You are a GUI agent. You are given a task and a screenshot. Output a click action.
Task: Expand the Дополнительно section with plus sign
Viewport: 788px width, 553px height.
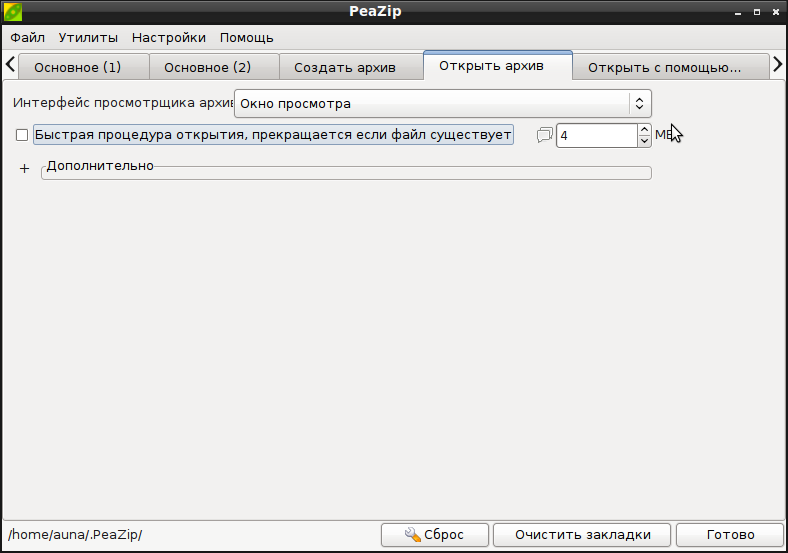pos(24,168)
